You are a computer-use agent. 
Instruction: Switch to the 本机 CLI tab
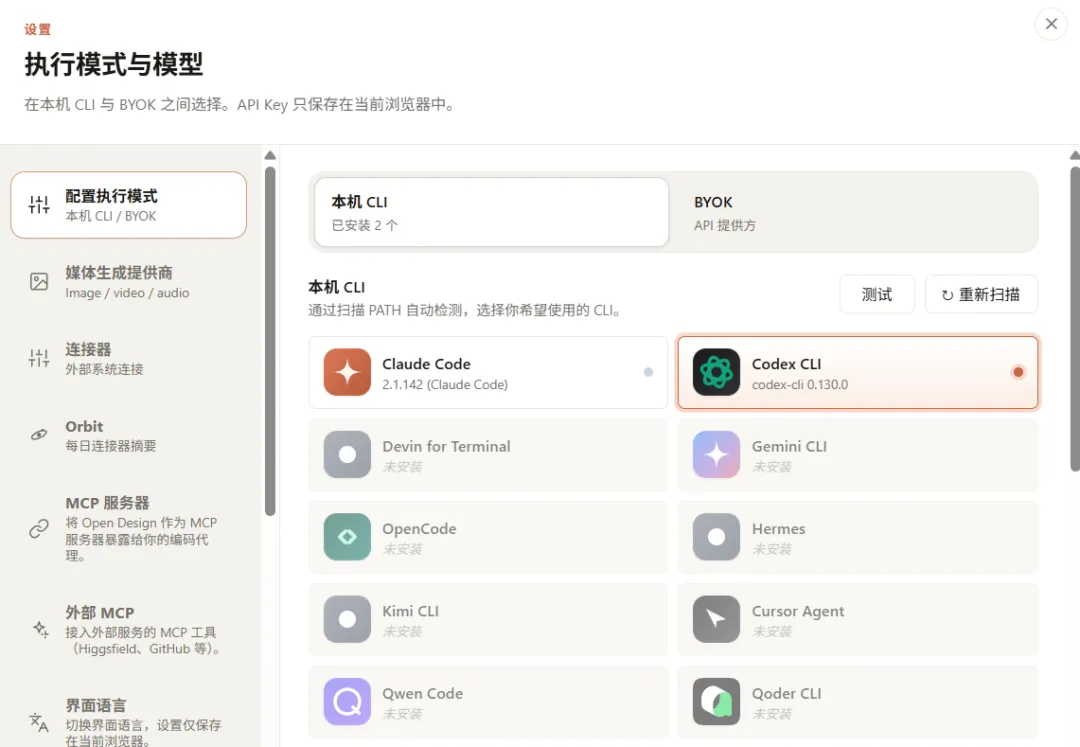(x=491, y=212)
